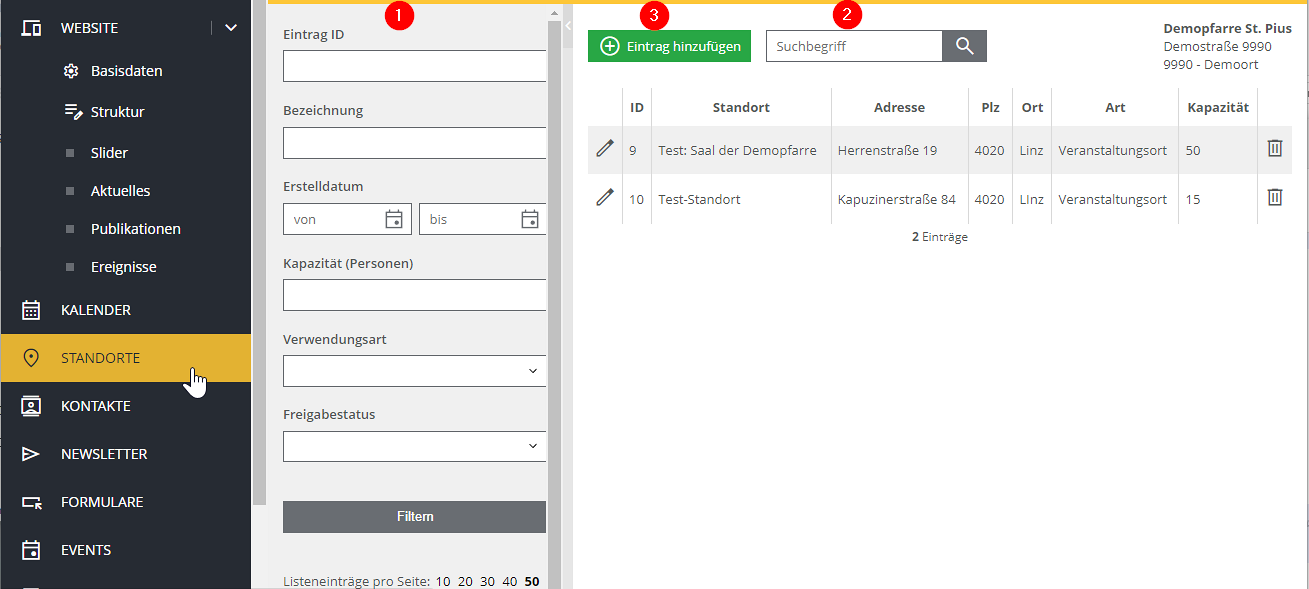Viewport: 1309px width, 589px height.
Task: Select Struktur in the sidebar
Action: point(117,112)
